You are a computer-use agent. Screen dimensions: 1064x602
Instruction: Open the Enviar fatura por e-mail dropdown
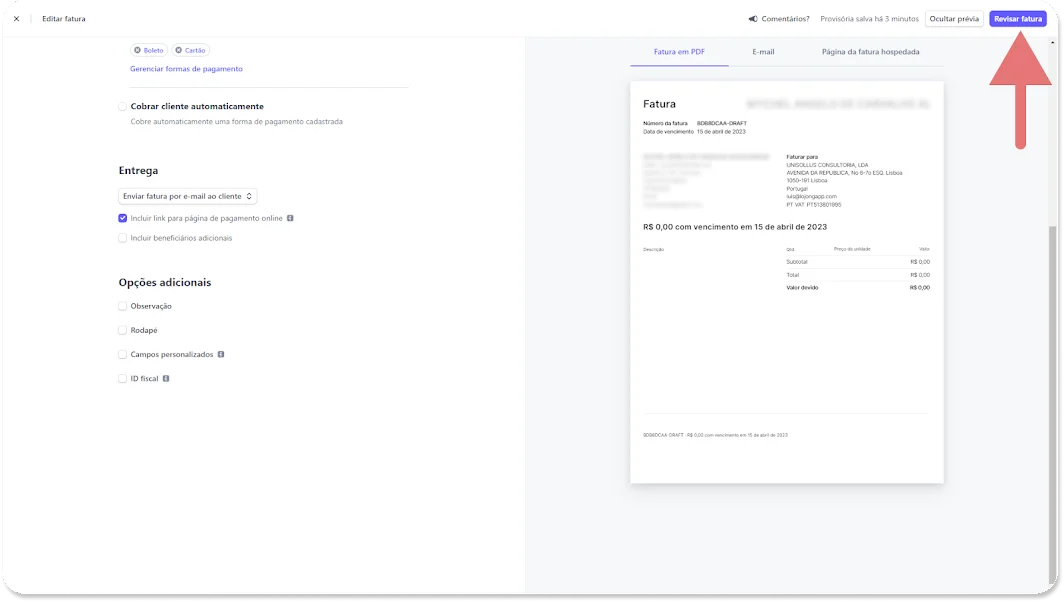click(x=187, y=196)
